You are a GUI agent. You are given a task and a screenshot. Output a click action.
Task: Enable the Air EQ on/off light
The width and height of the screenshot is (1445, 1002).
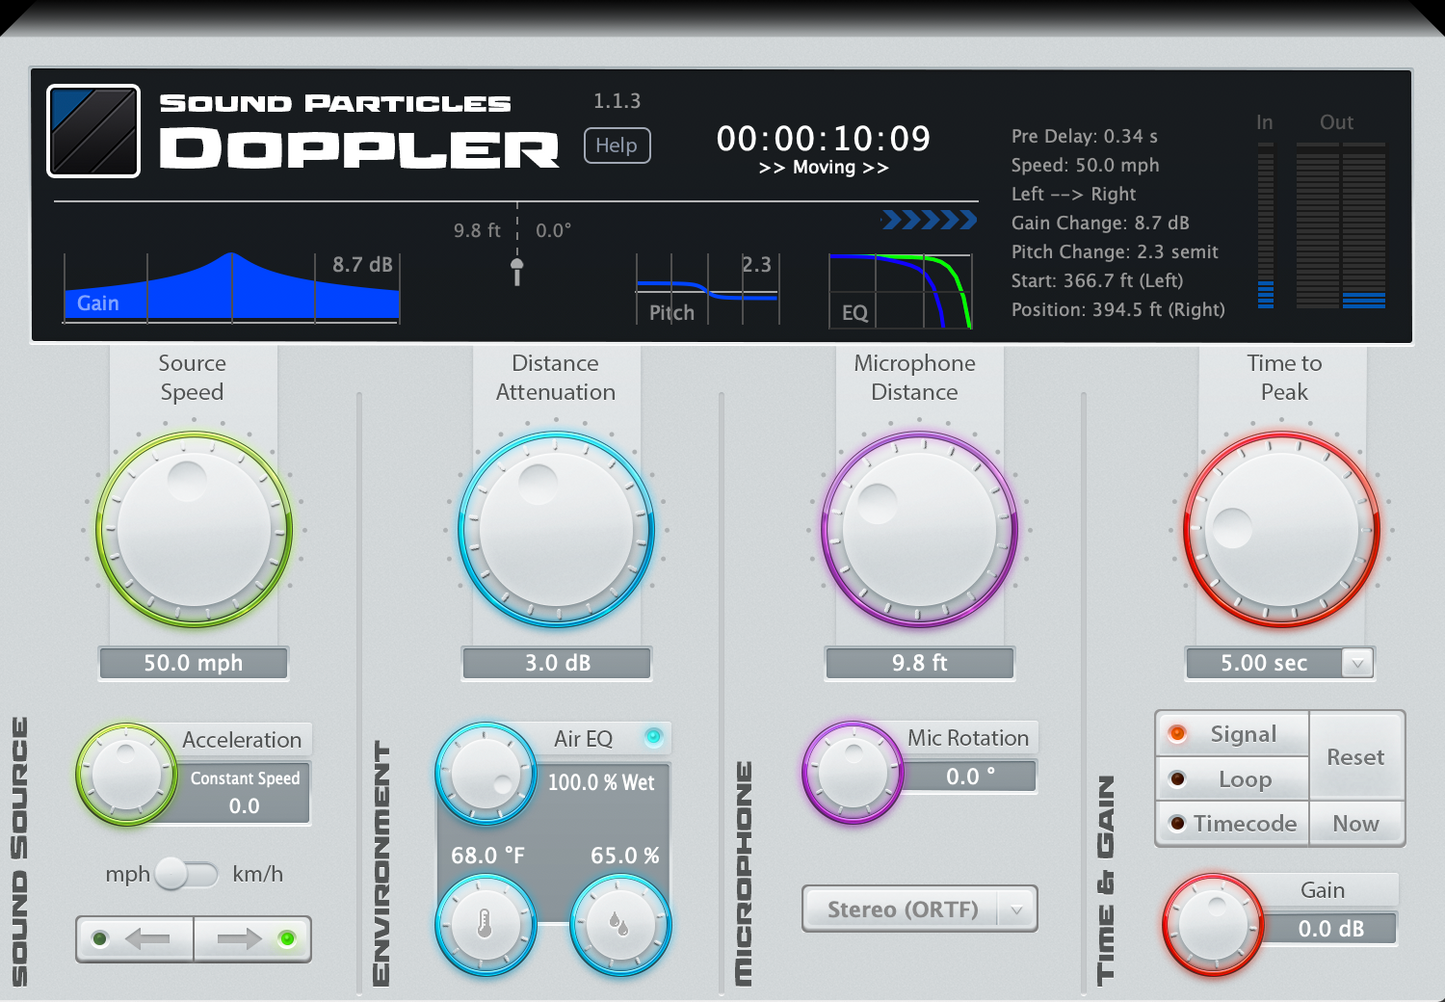(655, 738)
